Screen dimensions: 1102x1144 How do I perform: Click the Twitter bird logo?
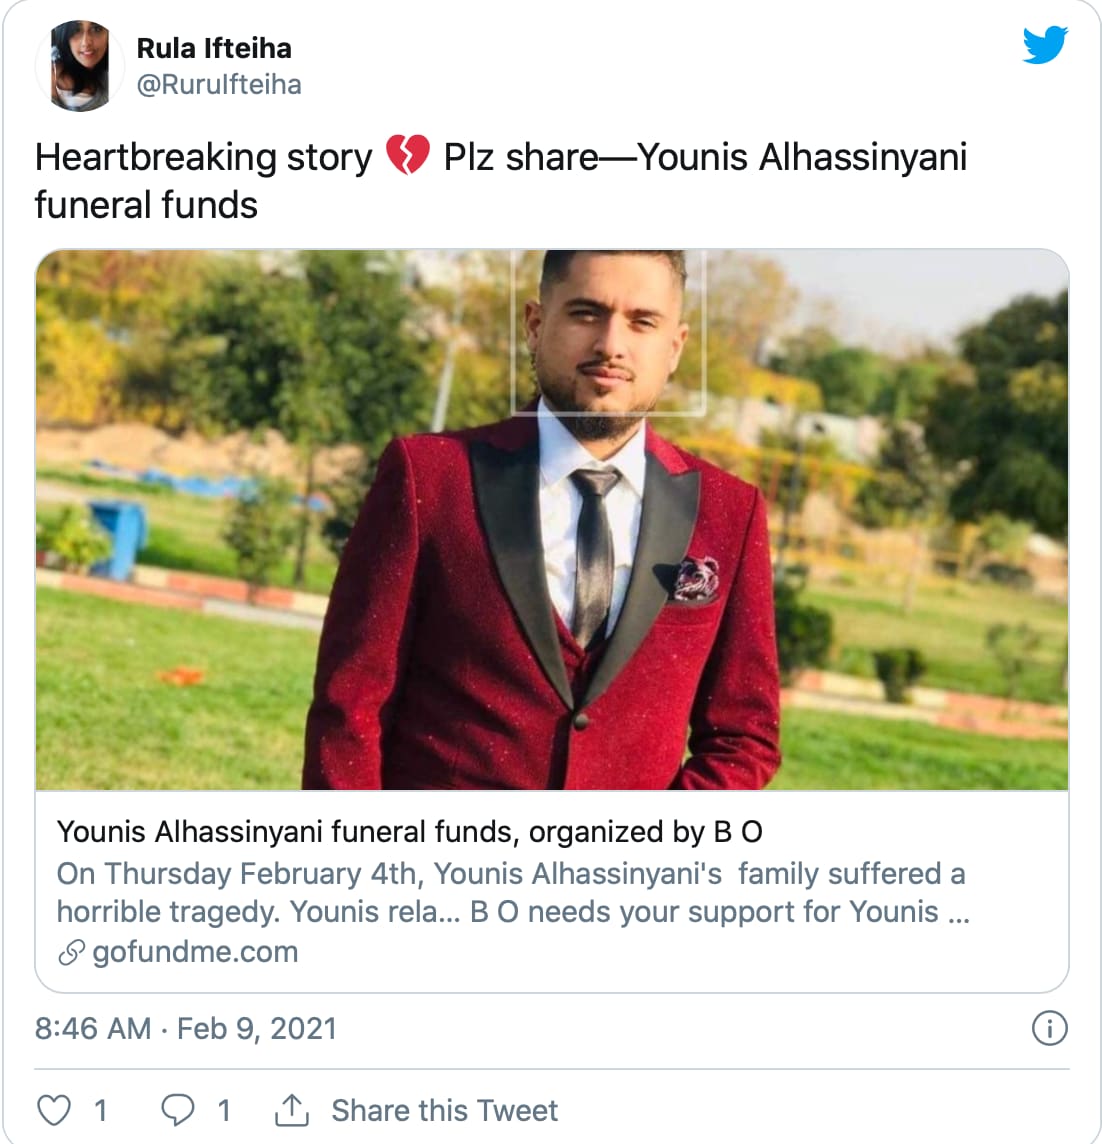(x=1045, y=45)
